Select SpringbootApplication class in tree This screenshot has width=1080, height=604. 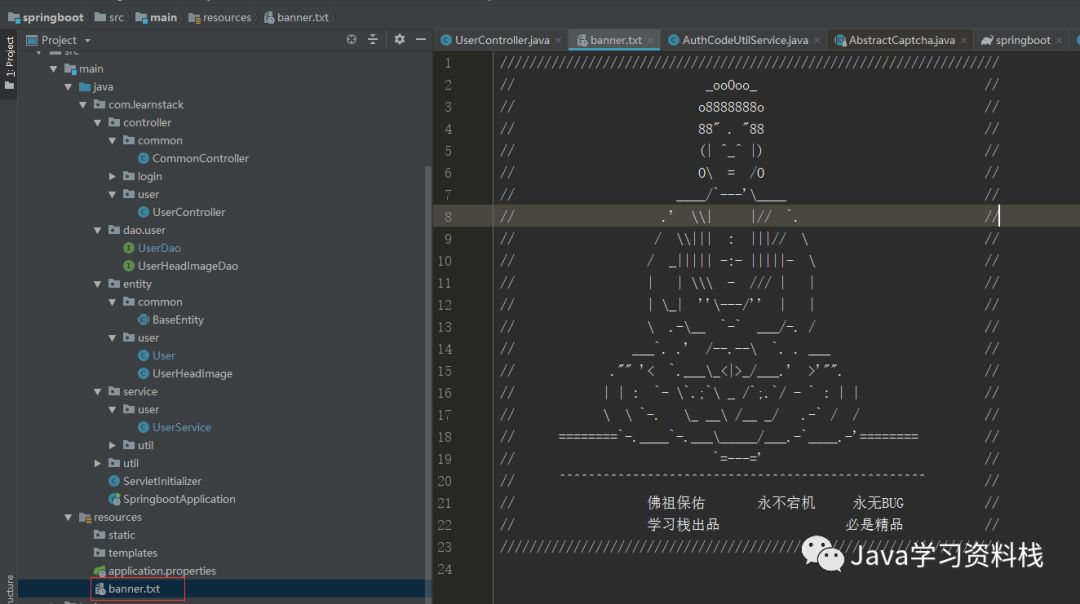coord(179,499)
